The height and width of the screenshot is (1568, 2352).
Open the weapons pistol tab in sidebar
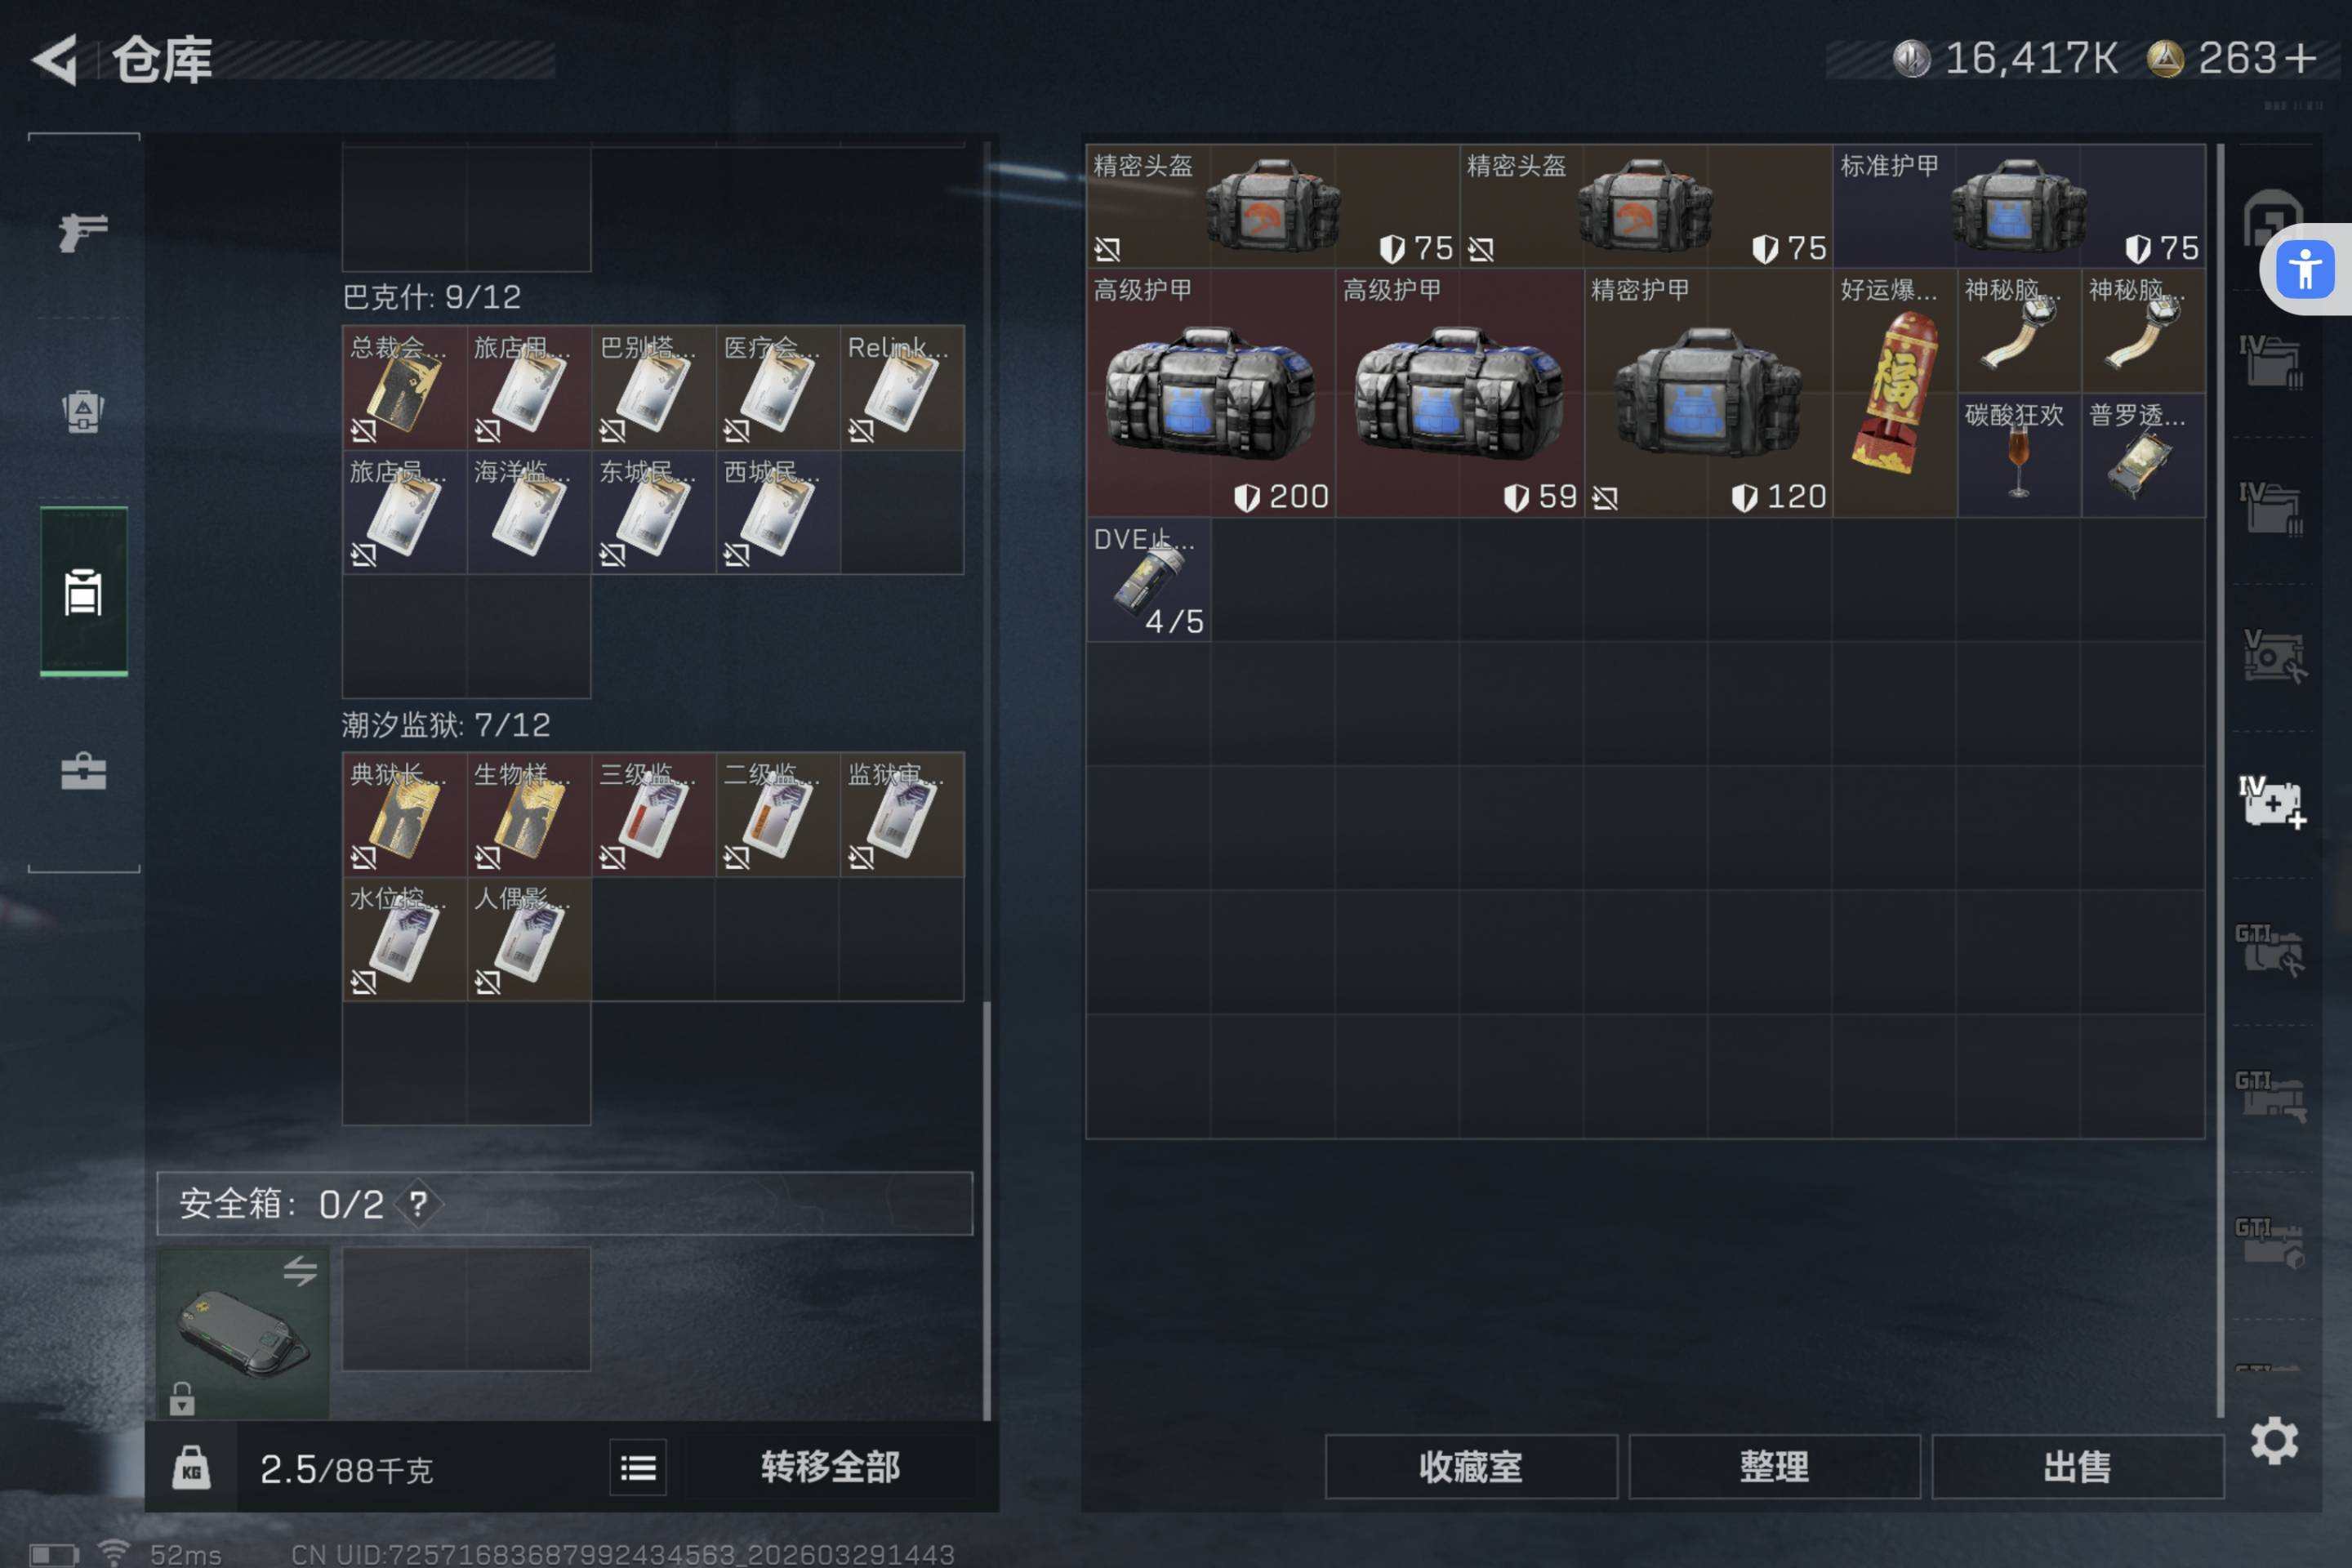pos(83,232)
